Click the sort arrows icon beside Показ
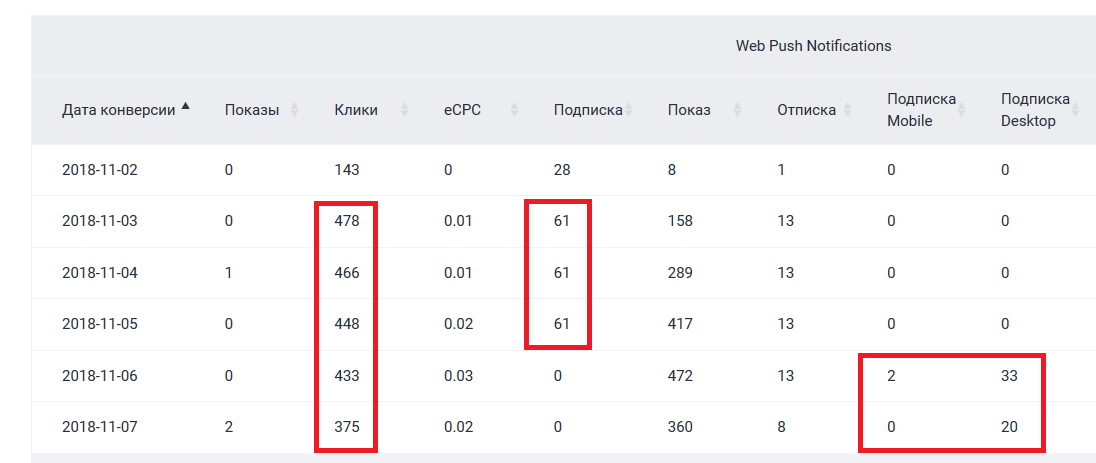The width and height of the screenshot is (1096, 463). coord(737,110)
